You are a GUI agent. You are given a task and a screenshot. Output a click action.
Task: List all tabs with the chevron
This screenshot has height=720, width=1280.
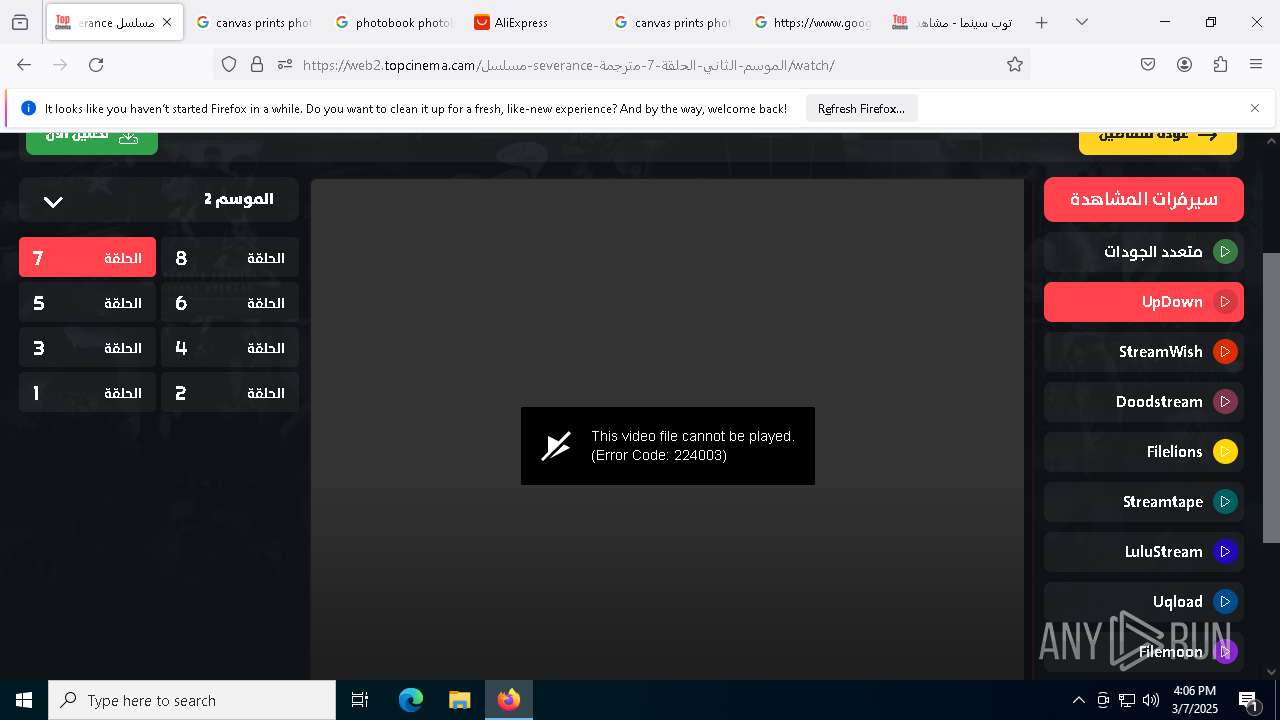pos(1082,22)
